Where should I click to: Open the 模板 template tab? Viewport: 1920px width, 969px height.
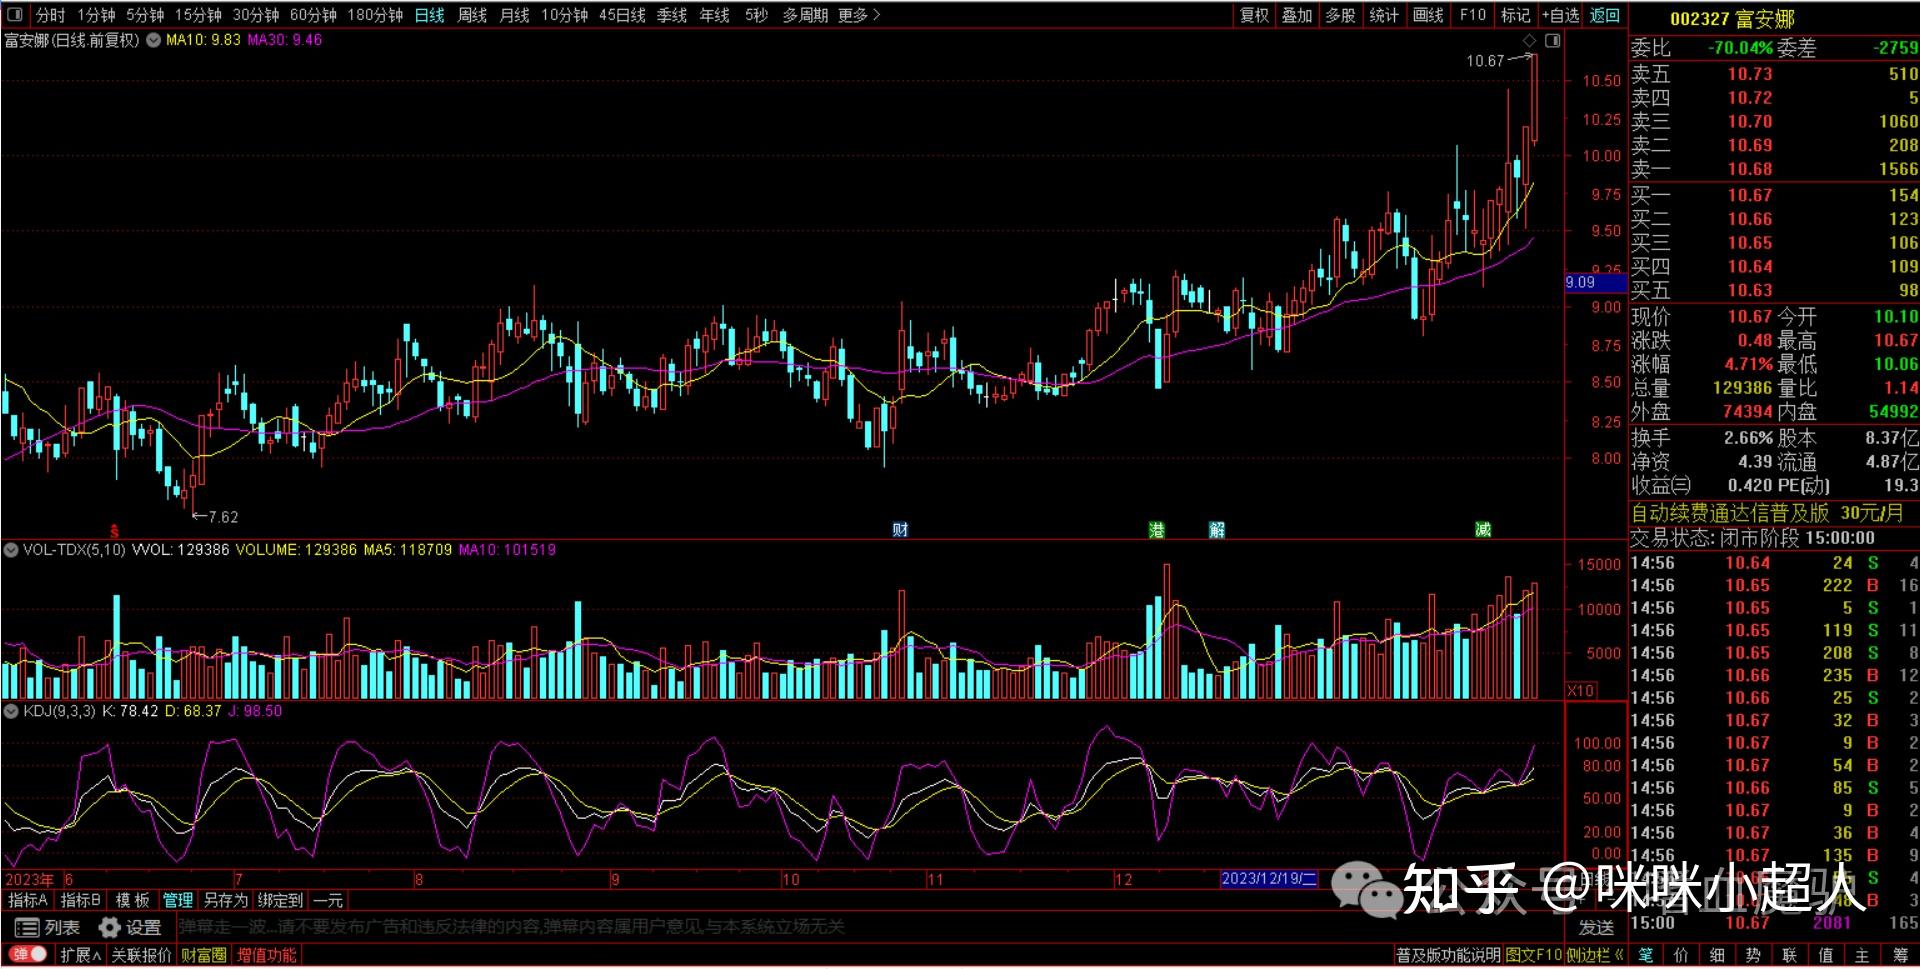point(132,901)
